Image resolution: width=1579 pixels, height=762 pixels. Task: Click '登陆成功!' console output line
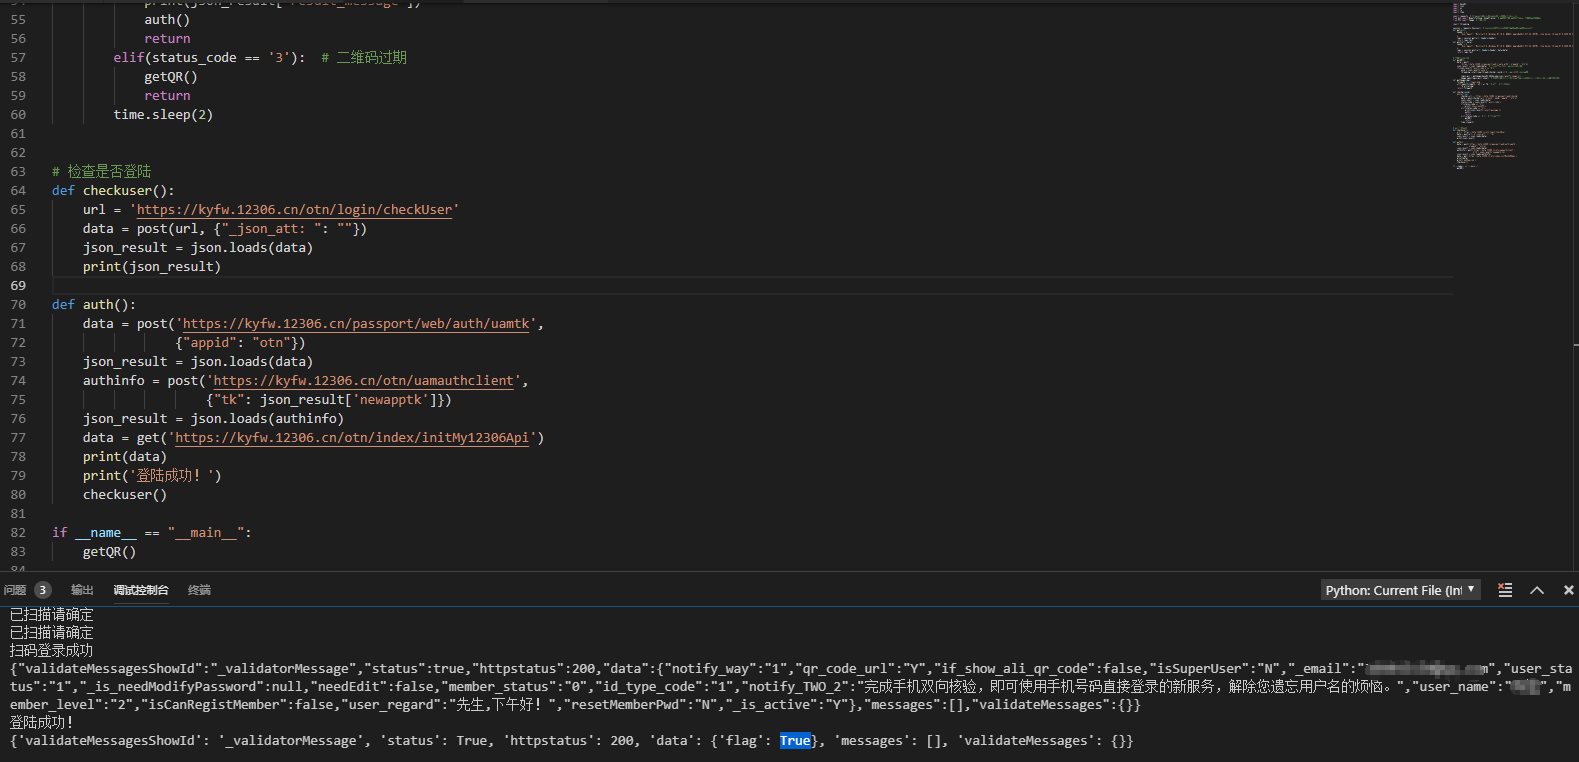(x=42, y=723)
